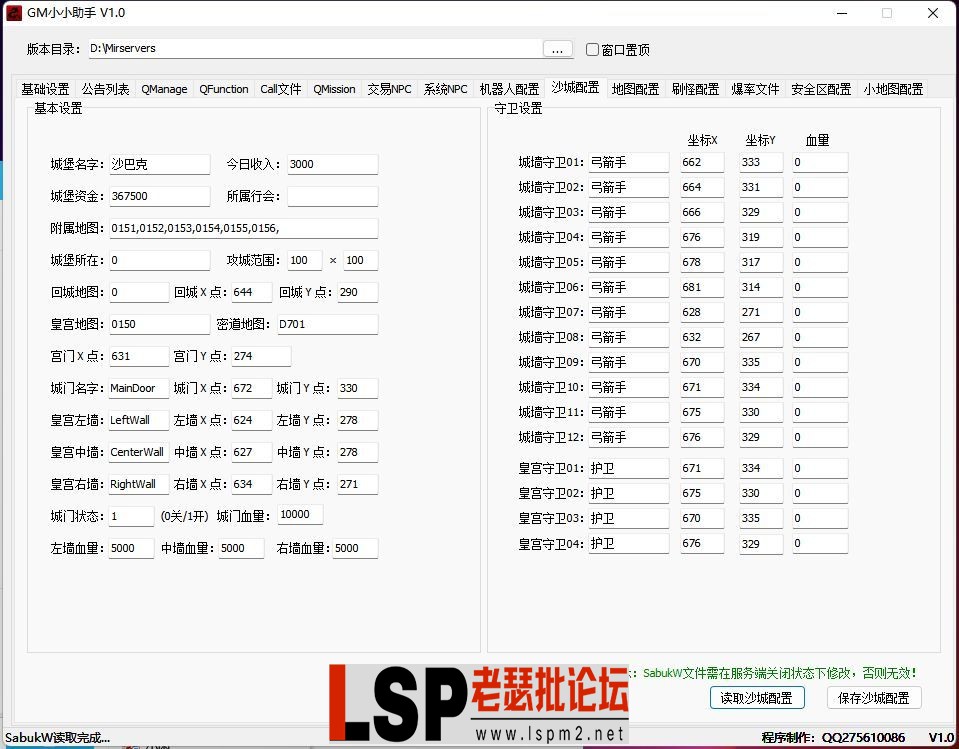Click the 城堡资金 field showing 367500
This screenshot has width=959, height=749.
tap(159, 196)
